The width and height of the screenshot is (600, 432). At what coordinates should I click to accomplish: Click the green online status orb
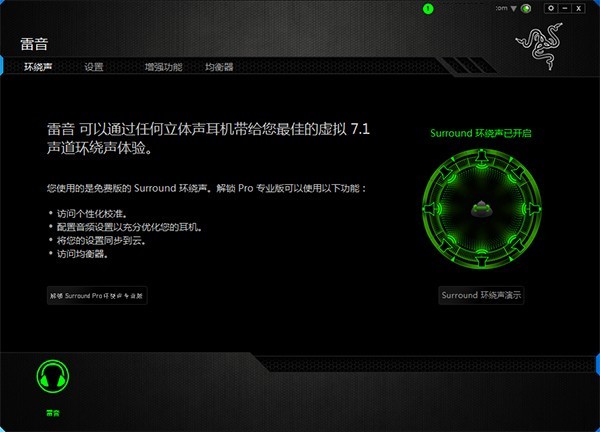click(x=526, y=8)
